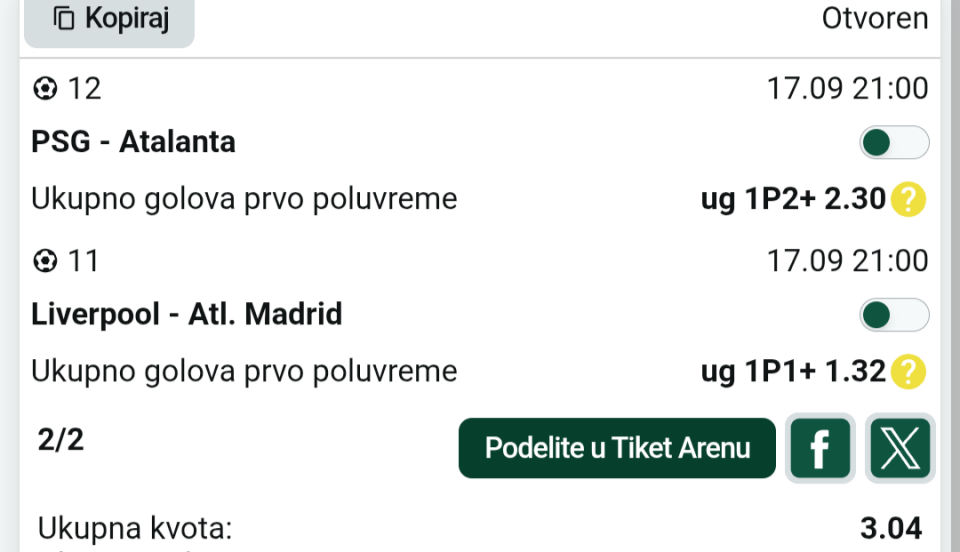Open help icon next to ug 1P2+ 2.30
Screen dimensions: 960x552
pyautogui.click(x=909, y=200)
